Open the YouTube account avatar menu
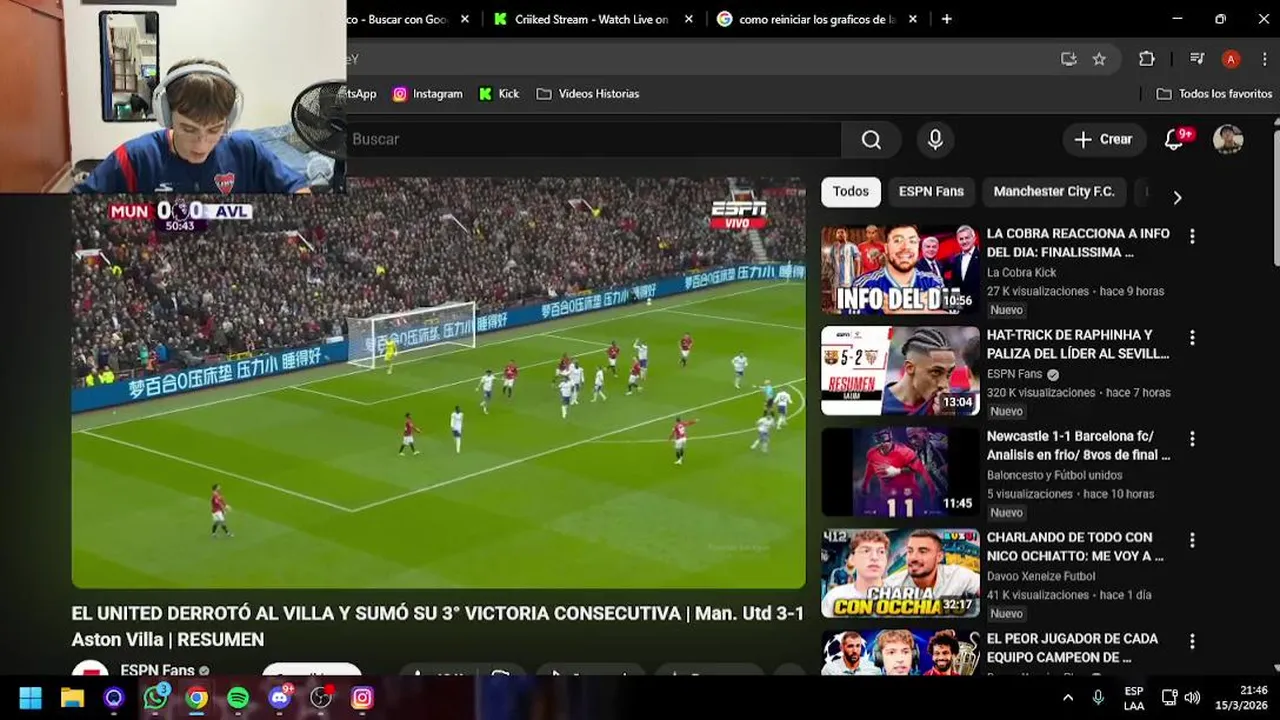Screen dimensions: 1280x720 pyautogui.click(x=1228, y=140)
